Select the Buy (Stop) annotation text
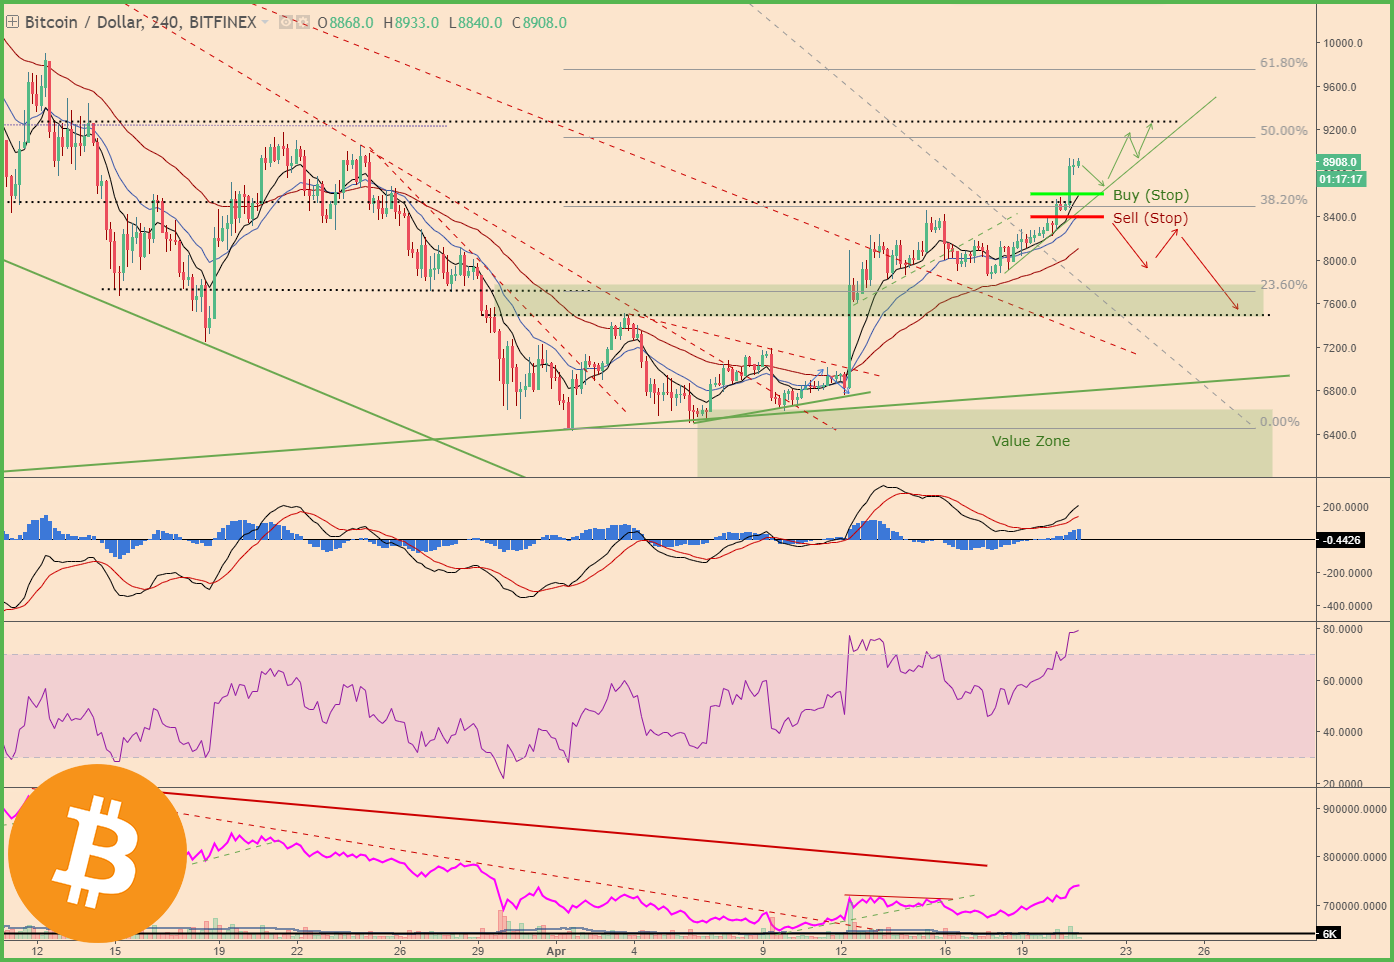 tap(1151, 195)
